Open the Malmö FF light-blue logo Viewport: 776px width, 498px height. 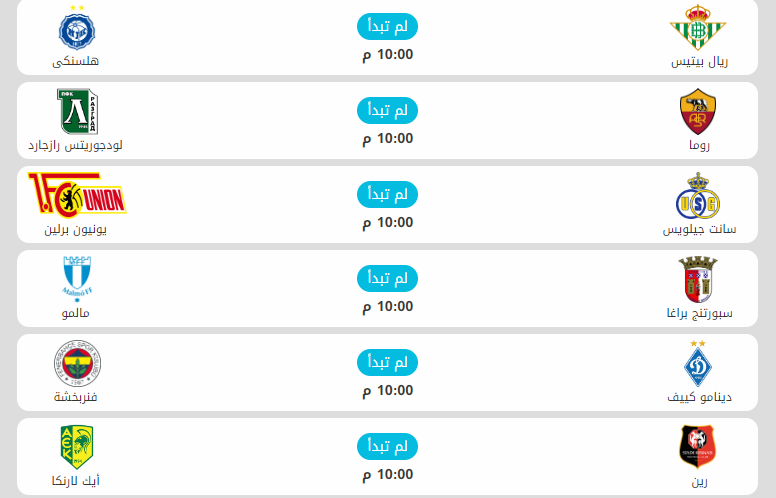(76, 279)
